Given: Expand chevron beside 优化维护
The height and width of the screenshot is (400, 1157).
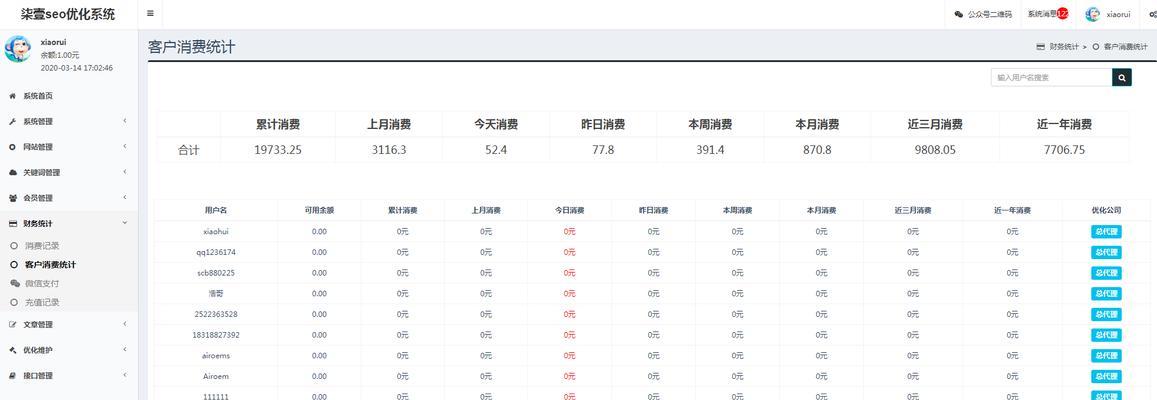Looking at the screenshot, I should click(x=125, y=349).
